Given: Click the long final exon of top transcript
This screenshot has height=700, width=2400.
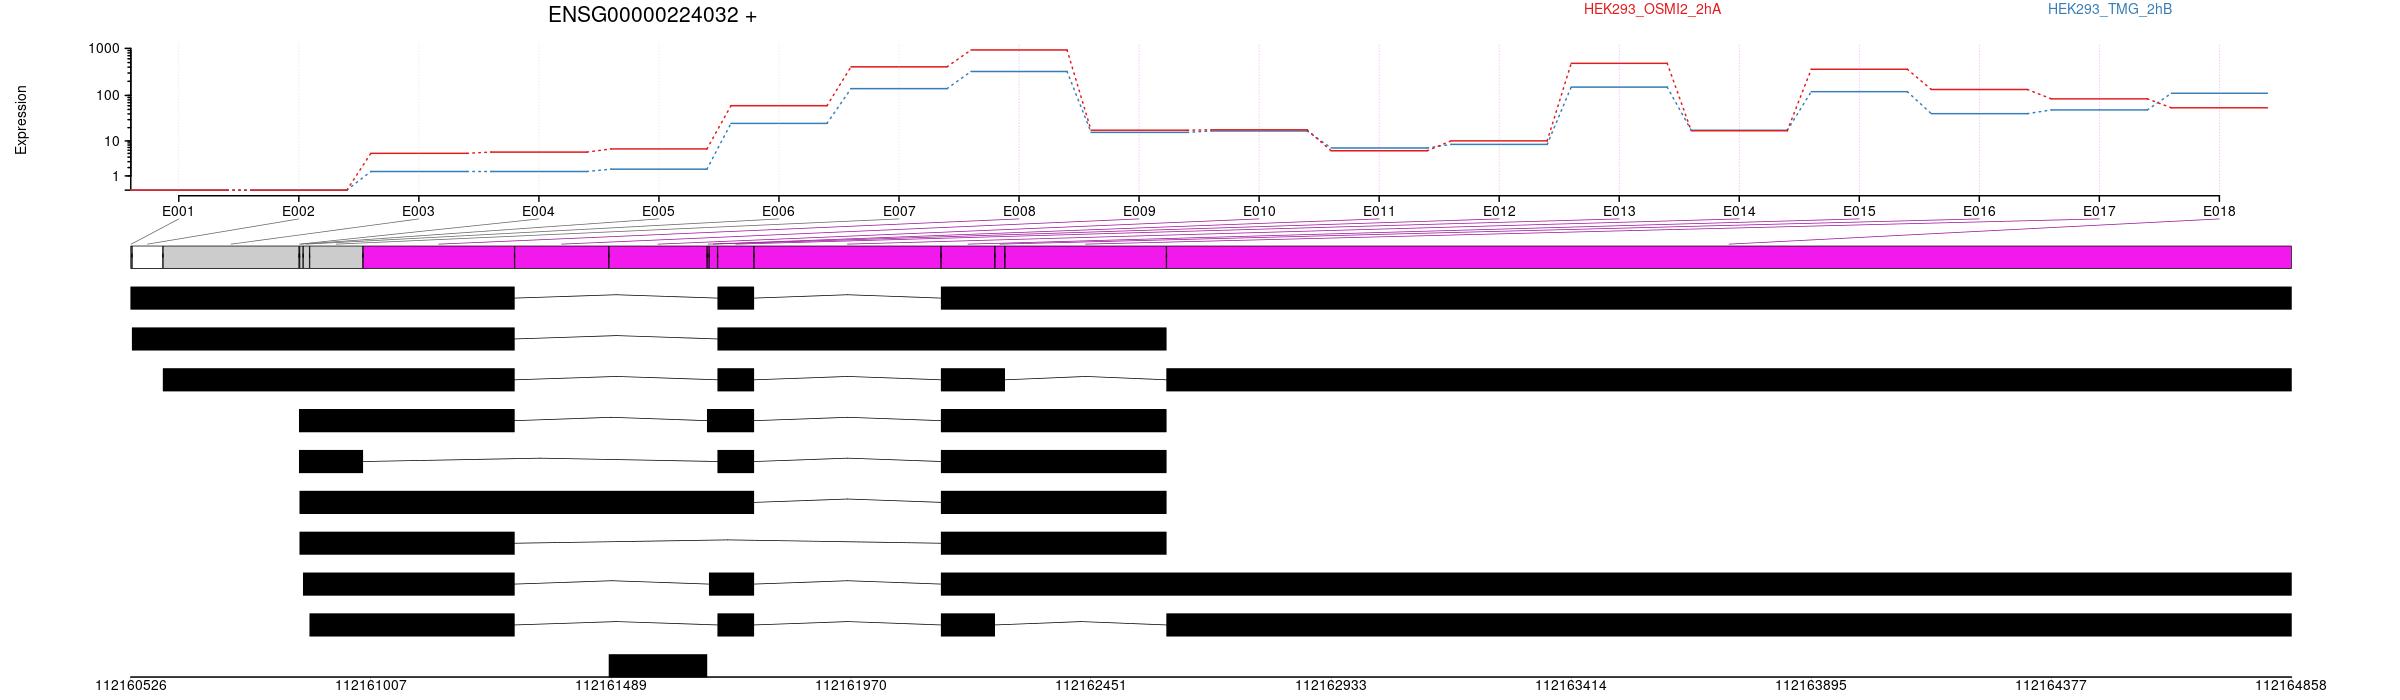Looking at the screenshot, I should (1616, 298).
